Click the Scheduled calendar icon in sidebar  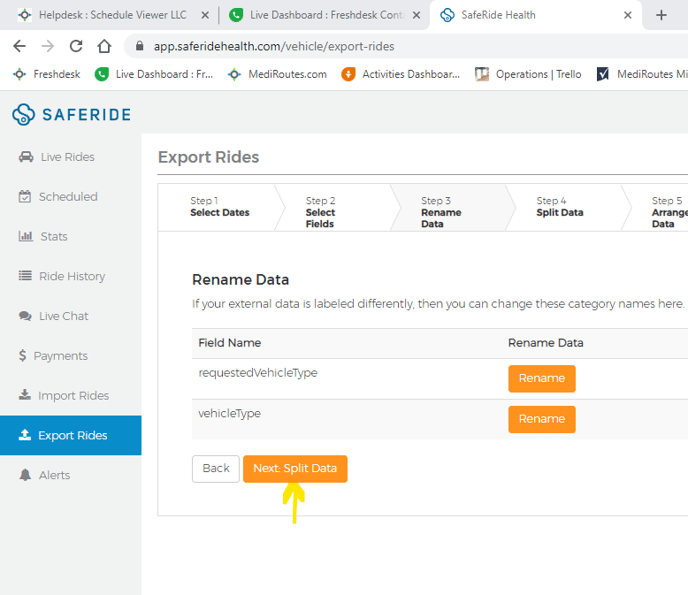point(25,197)
